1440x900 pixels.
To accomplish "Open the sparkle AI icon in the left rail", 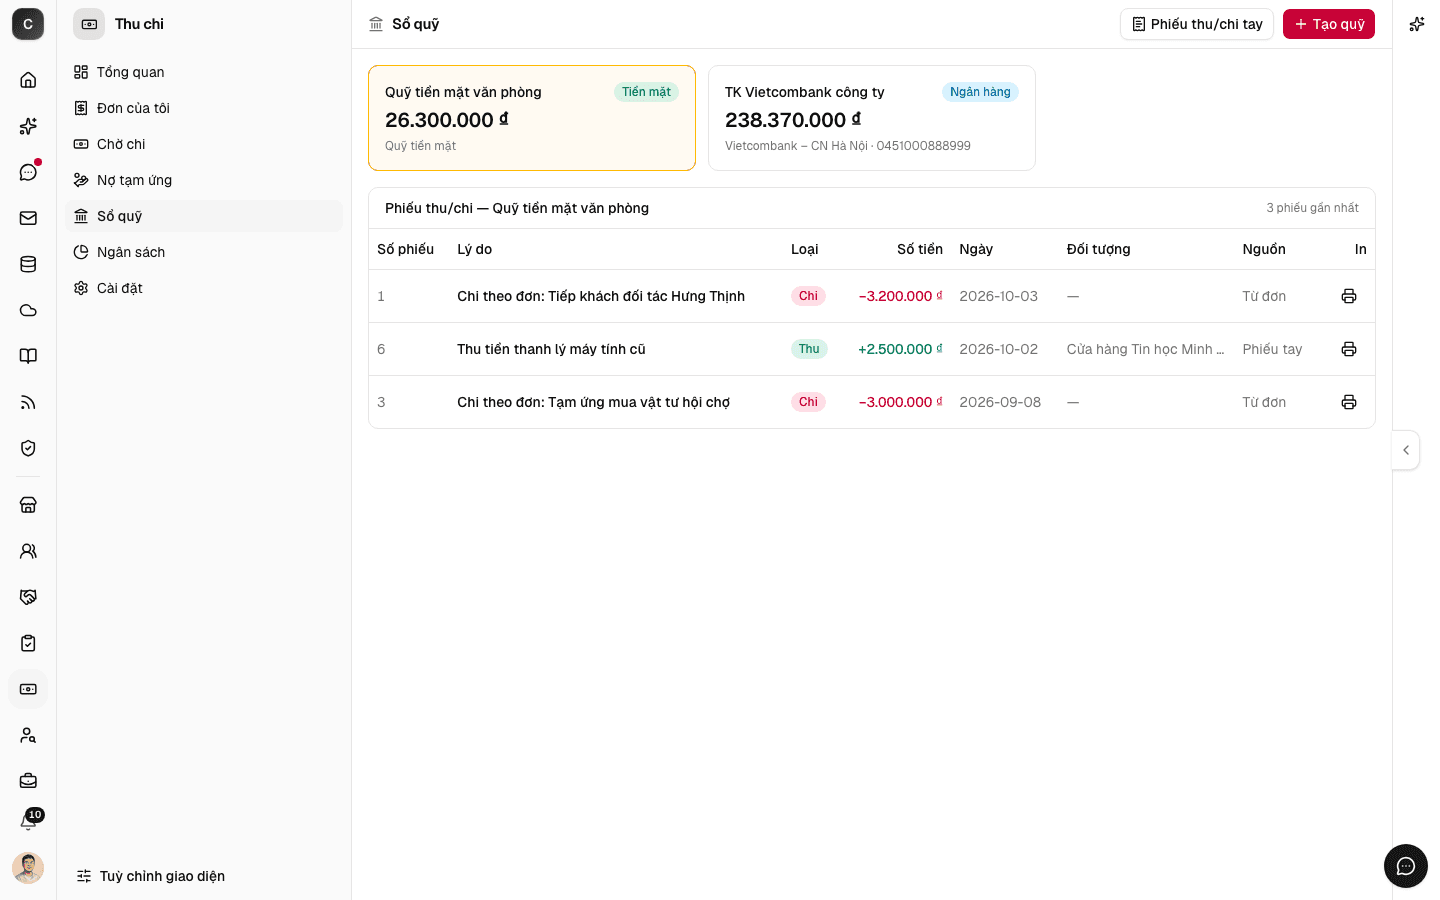I will 28,126.
